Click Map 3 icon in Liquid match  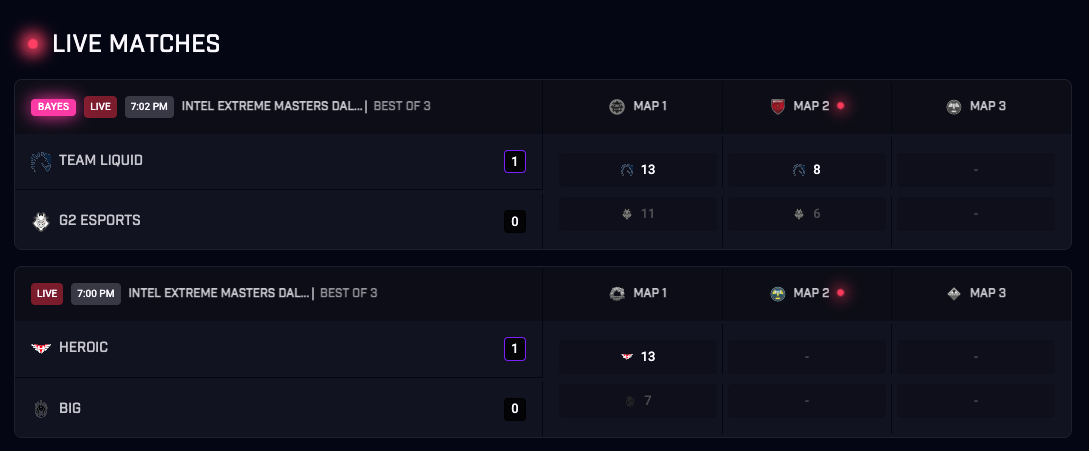[x=954, y=106]
